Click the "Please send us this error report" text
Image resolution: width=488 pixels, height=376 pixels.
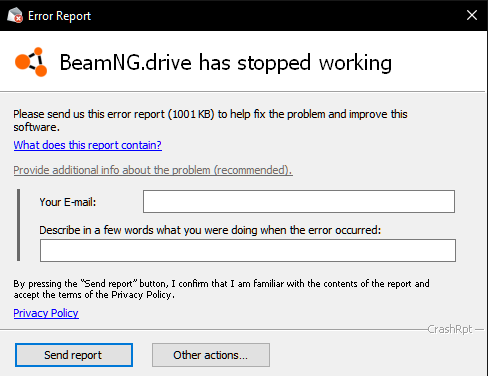coord(210,120)
